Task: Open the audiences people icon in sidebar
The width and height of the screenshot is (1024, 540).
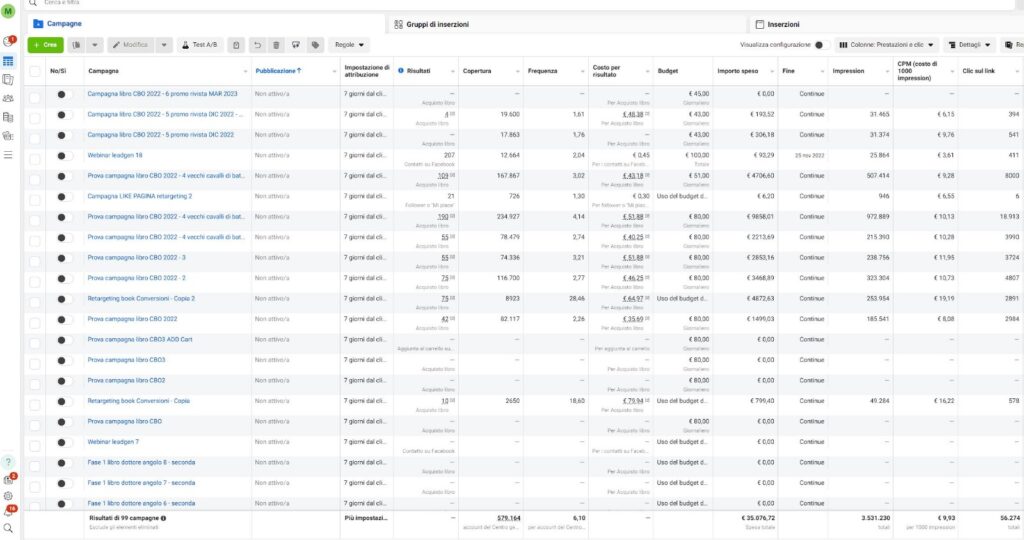Action: coord(8,99)
